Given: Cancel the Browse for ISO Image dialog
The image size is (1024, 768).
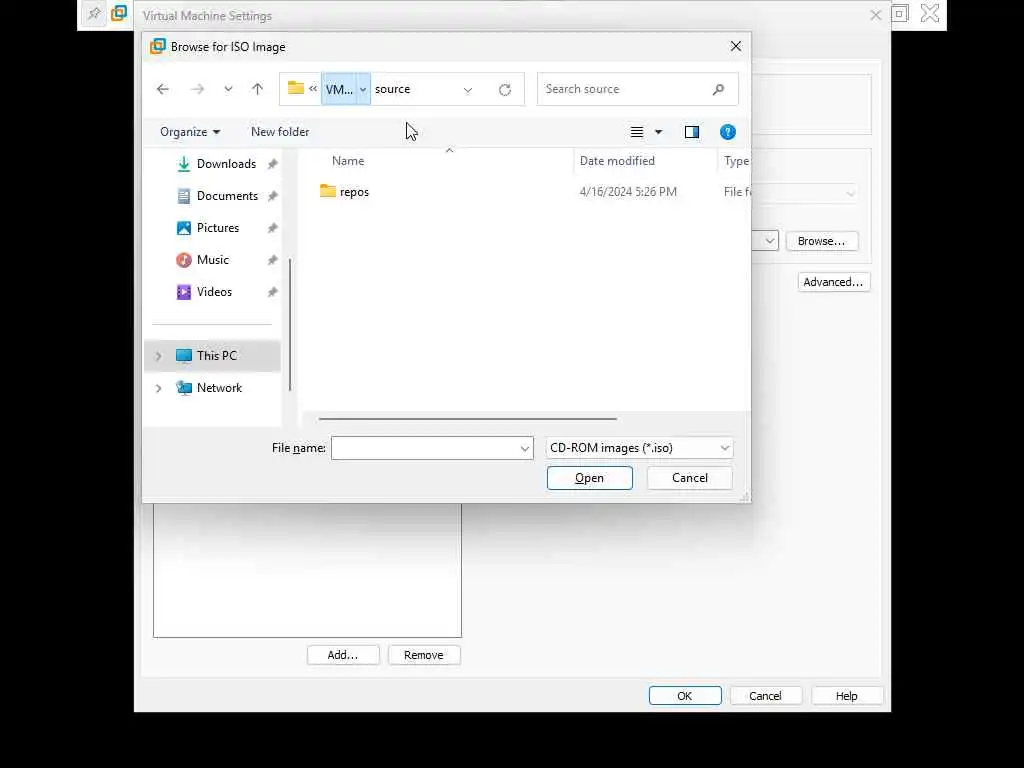Looking at the screenshot, I should tap(690, 478).
